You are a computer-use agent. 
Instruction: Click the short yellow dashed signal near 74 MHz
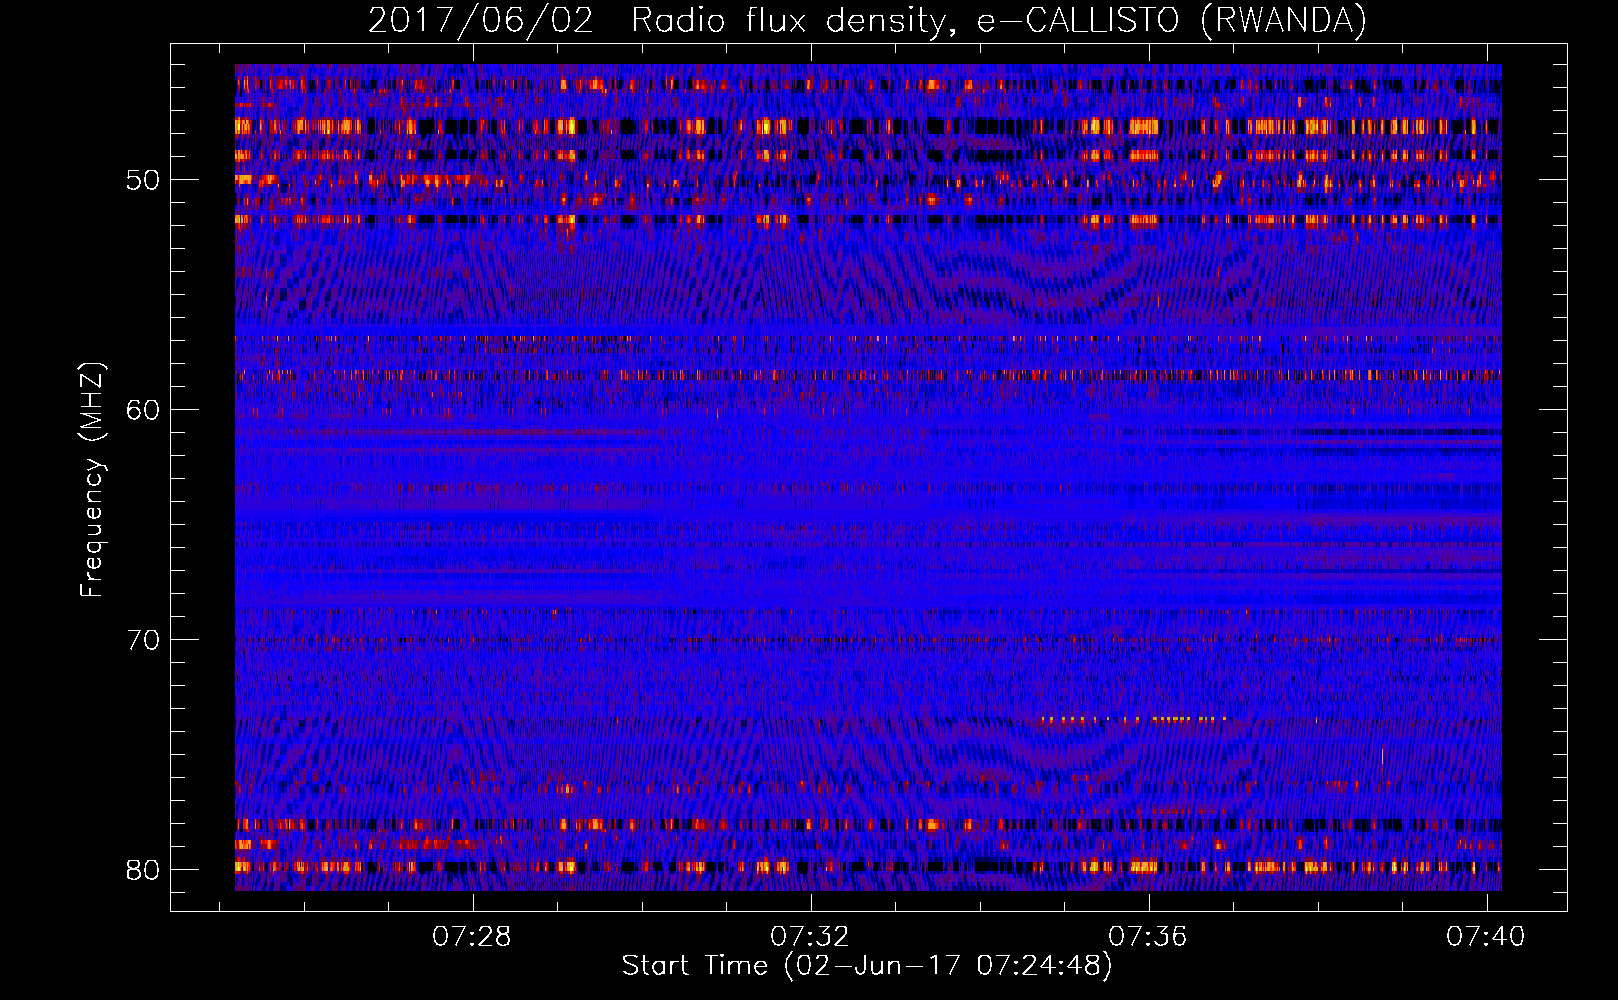click(1134, 719)
